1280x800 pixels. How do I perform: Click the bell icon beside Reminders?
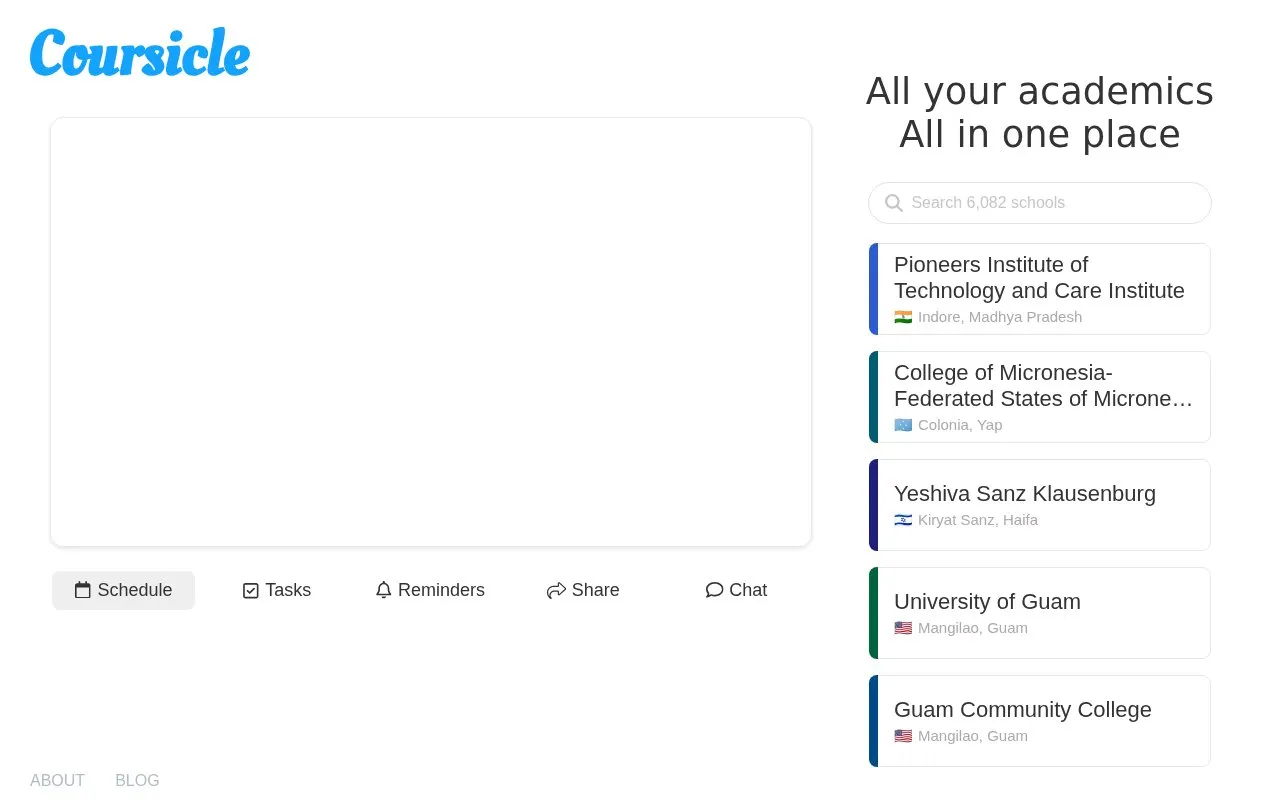pos(384,590)
